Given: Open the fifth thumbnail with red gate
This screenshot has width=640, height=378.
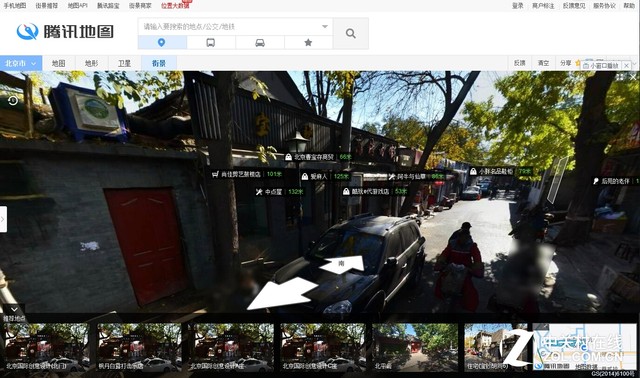Looking at the screenshot, I should 415,347.
